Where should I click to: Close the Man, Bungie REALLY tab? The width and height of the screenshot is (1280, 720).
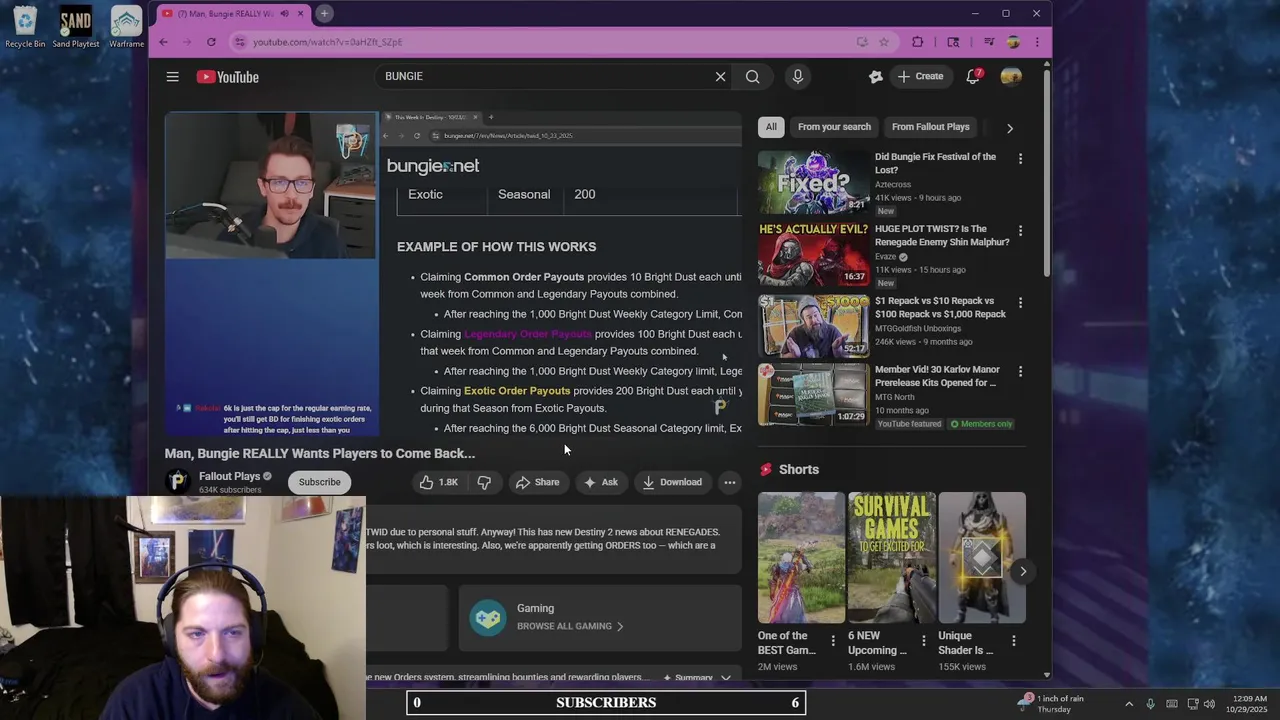pos(301,13)
